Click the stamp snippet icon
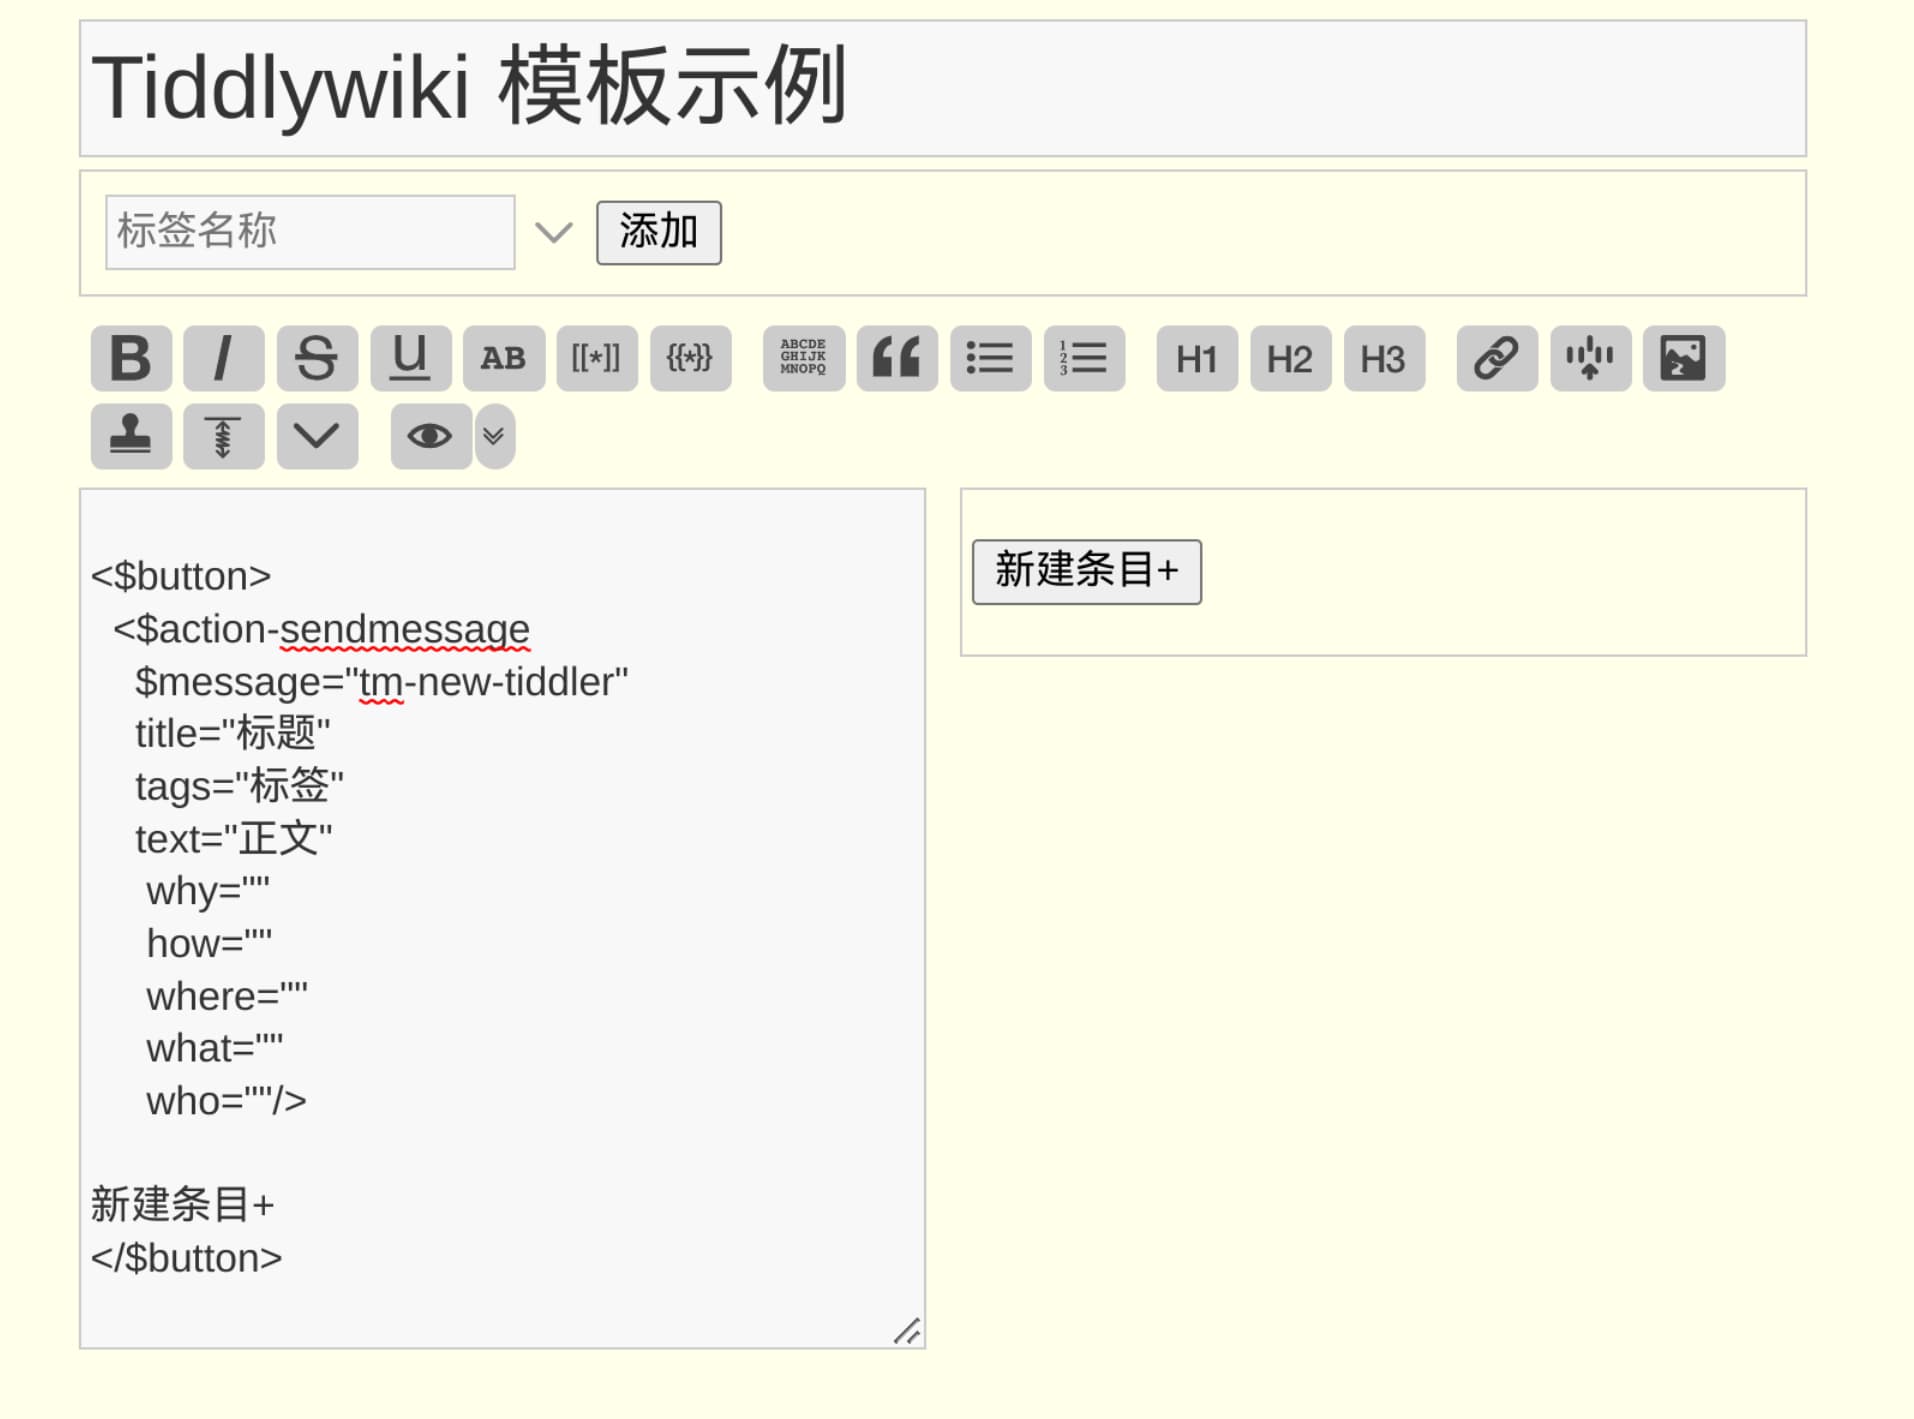 (x=131, y=436)
